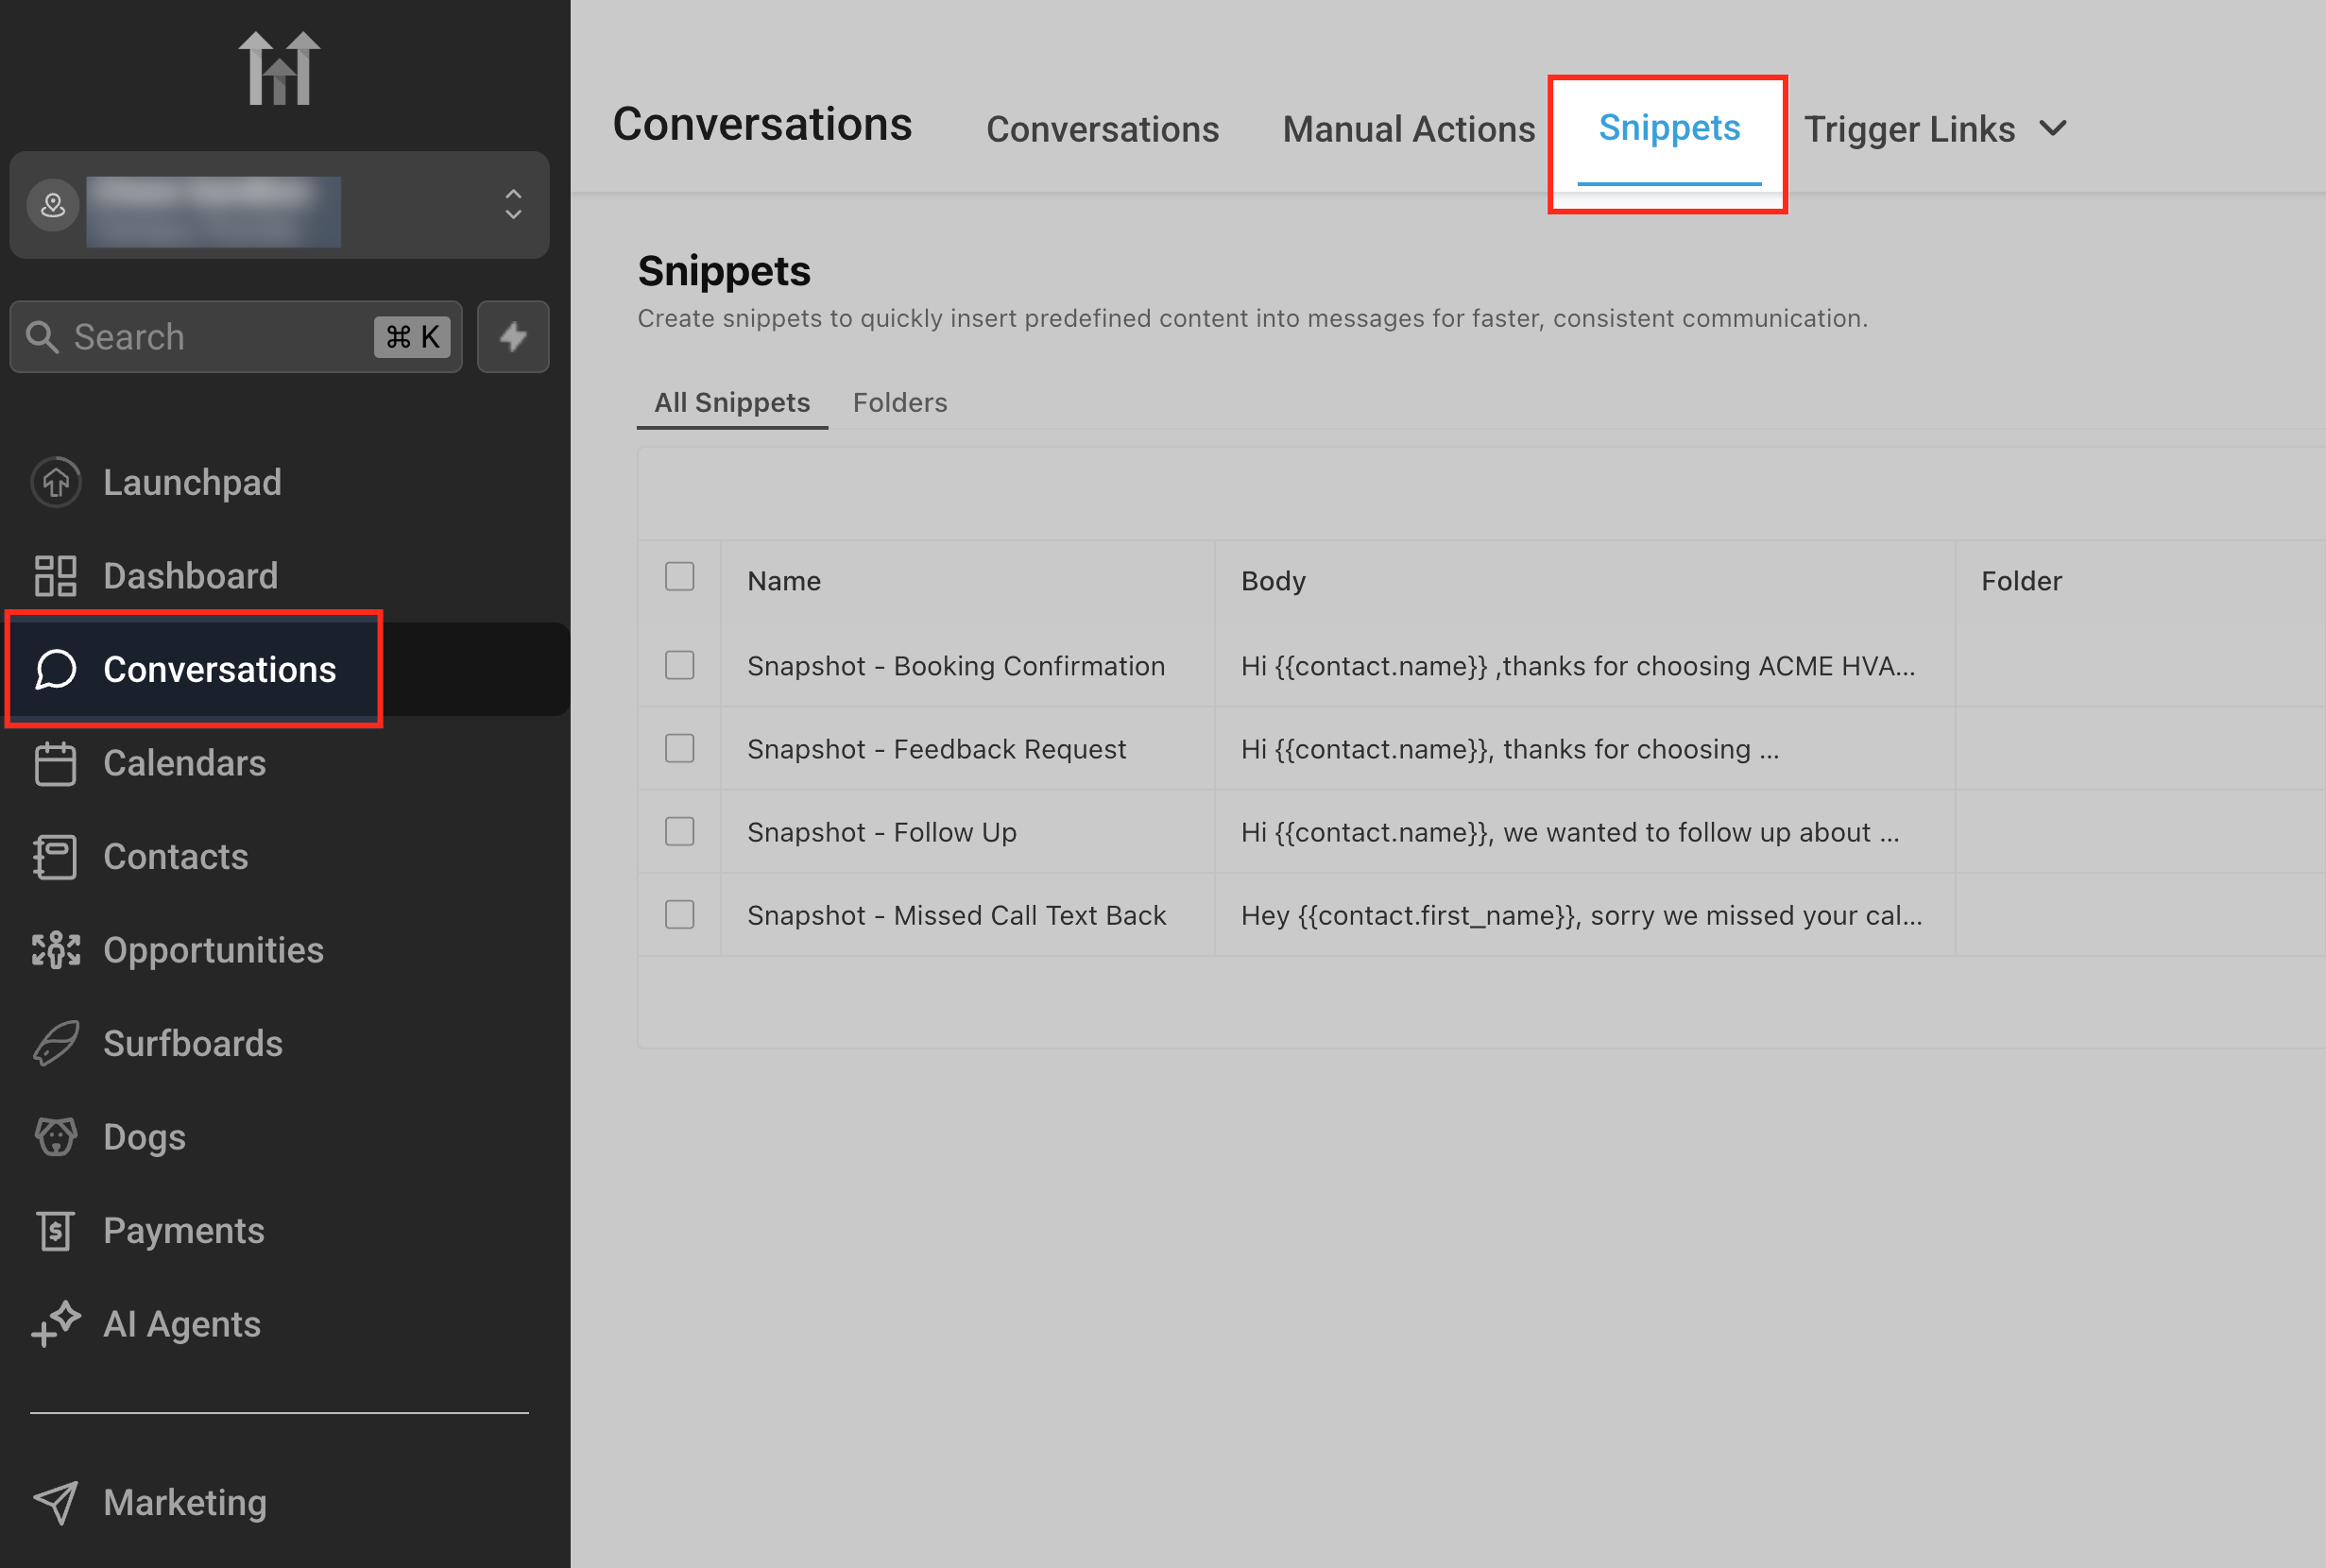Switch to the Folders tab
This screenshot has height=1568, width=2326.
click(899, 403)
